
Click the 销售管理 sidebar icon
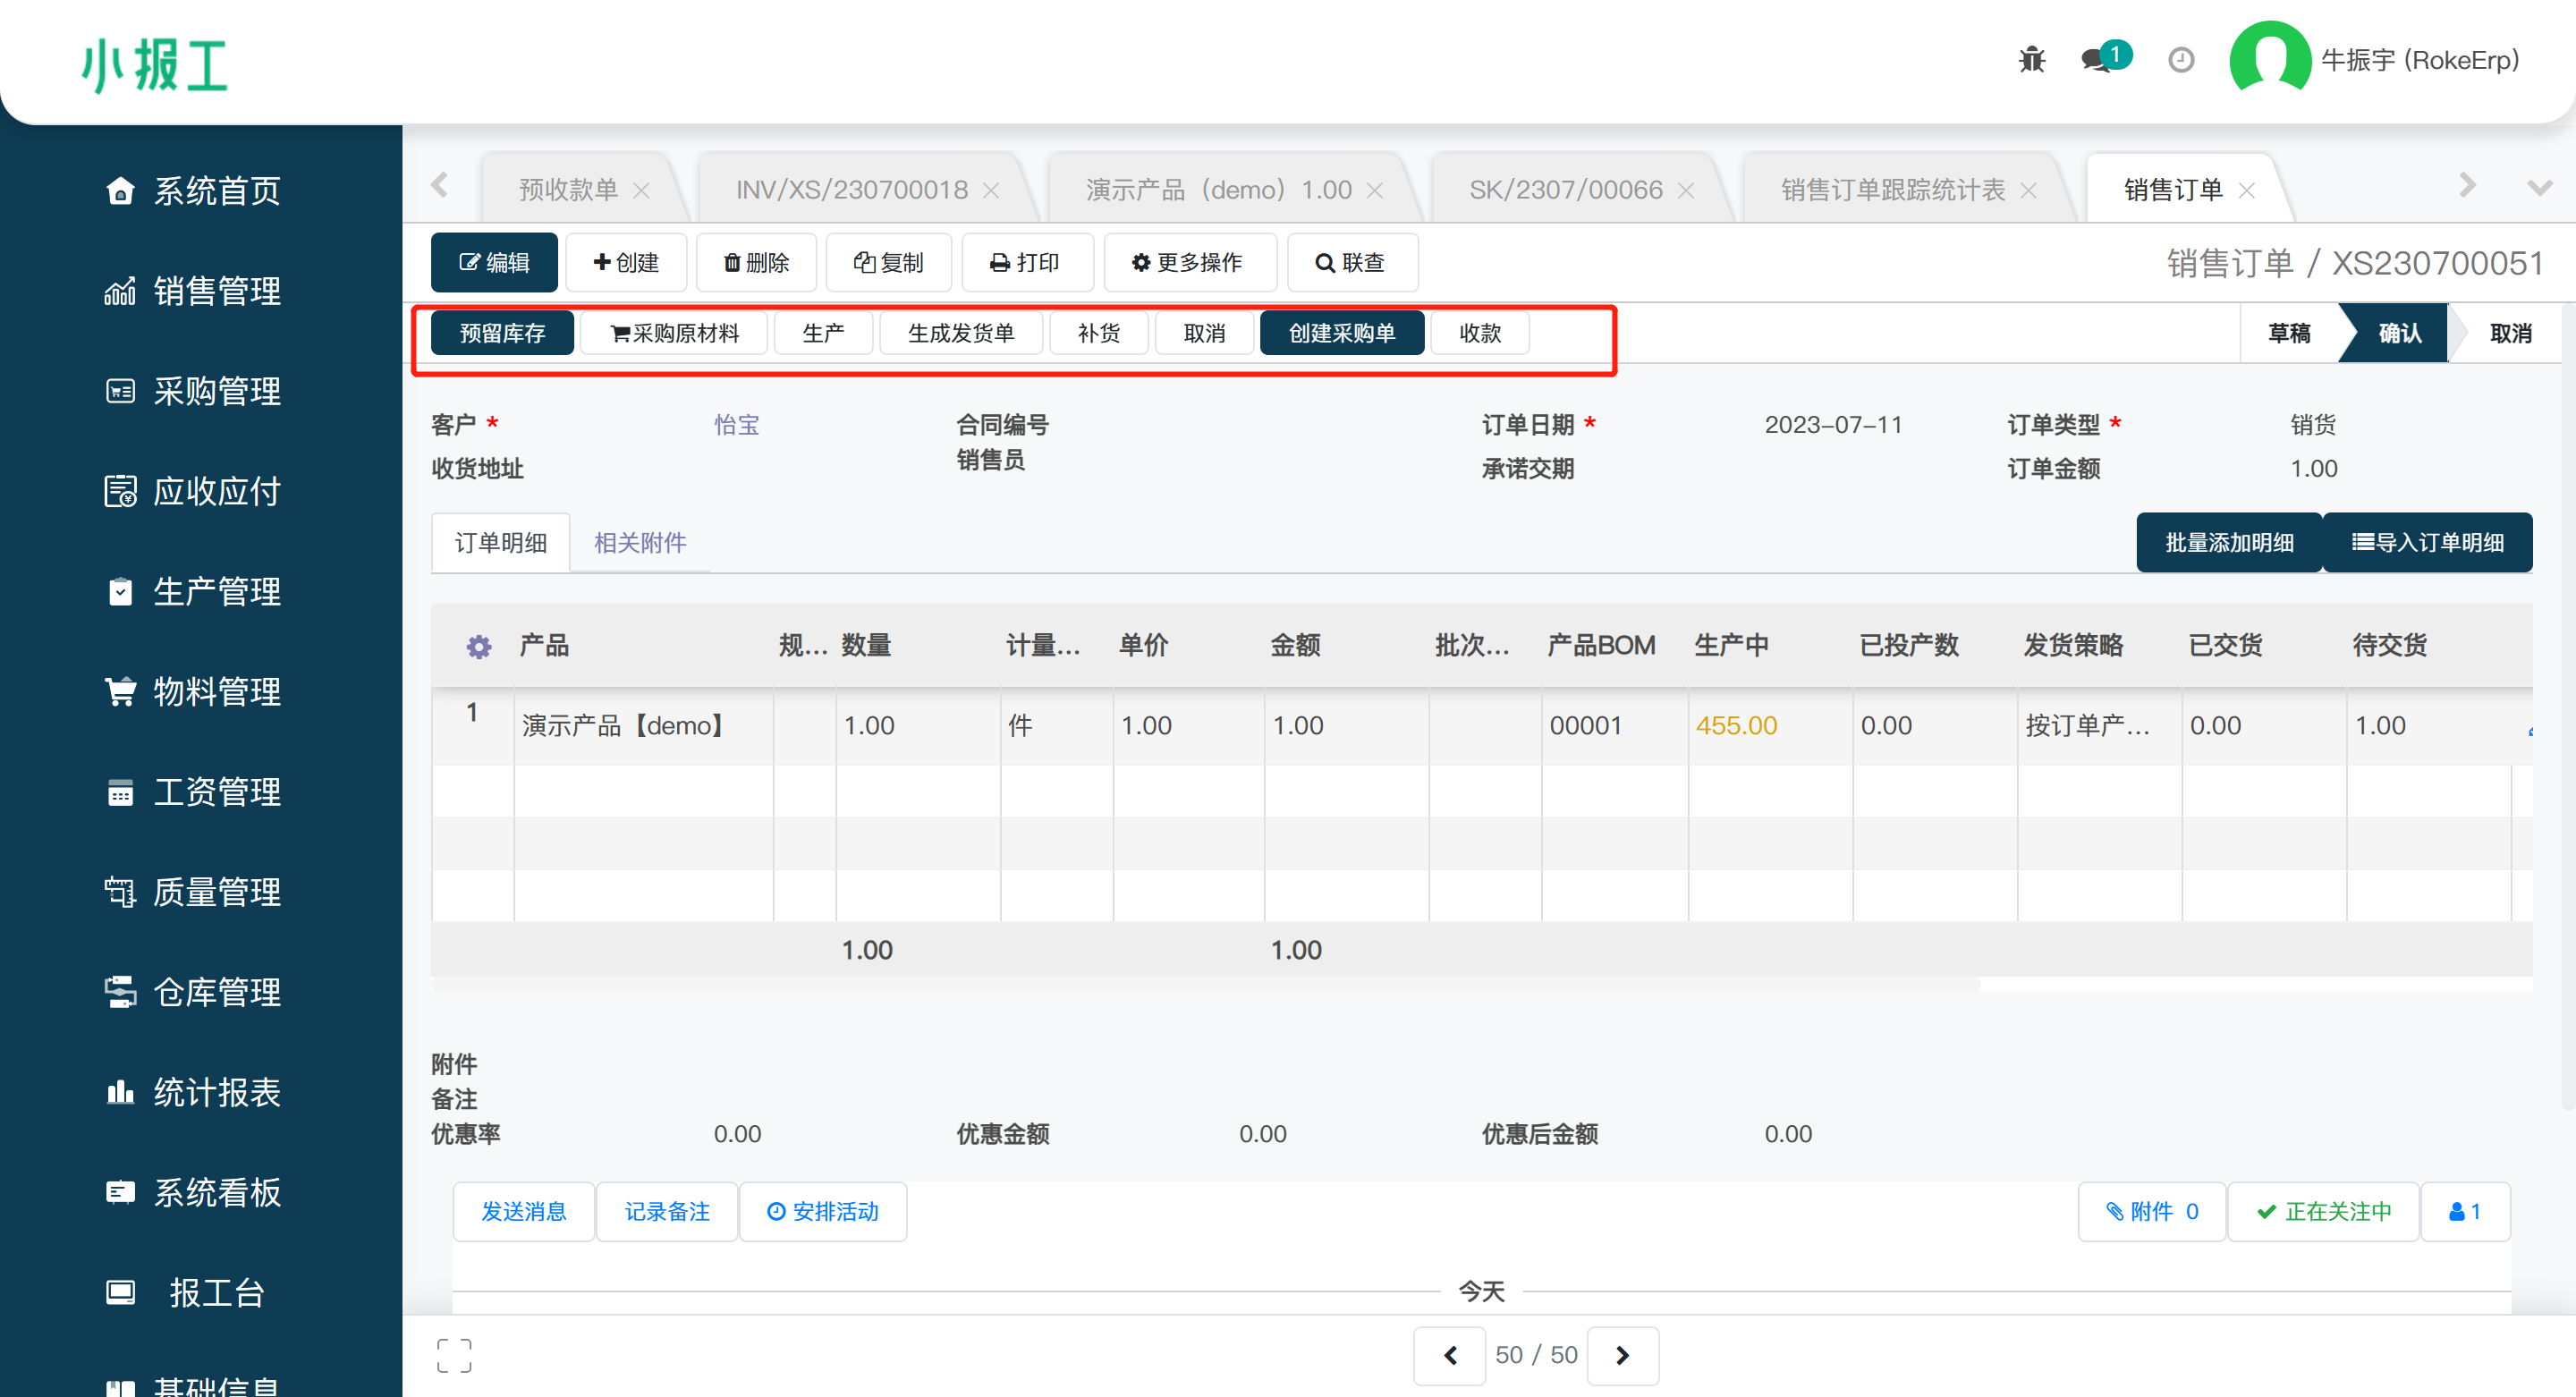[120, 291]
